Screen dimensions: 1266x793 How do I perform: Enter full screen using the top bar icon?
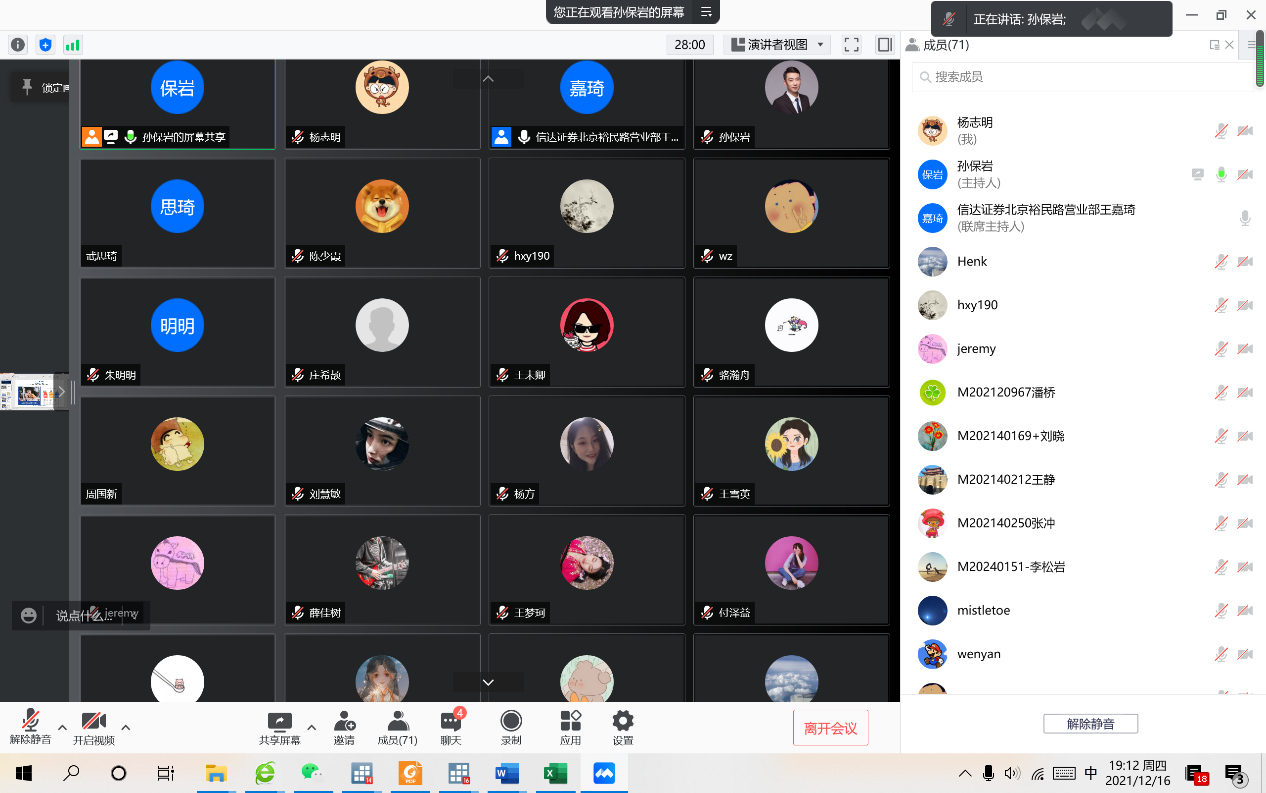click(852, 45)
